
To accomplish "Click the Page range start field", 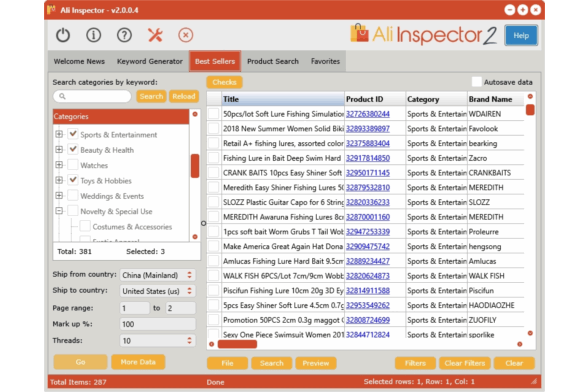I will pos(134,308).
